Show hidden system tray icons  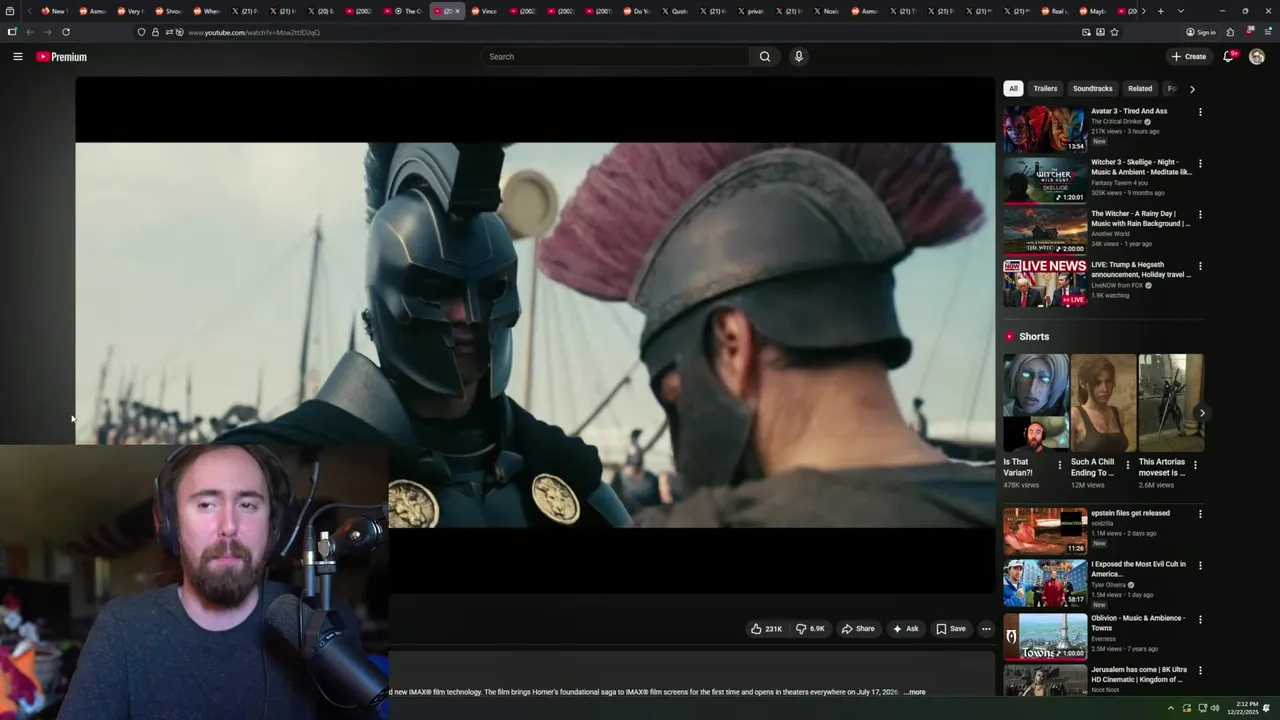coord(1170,708)
